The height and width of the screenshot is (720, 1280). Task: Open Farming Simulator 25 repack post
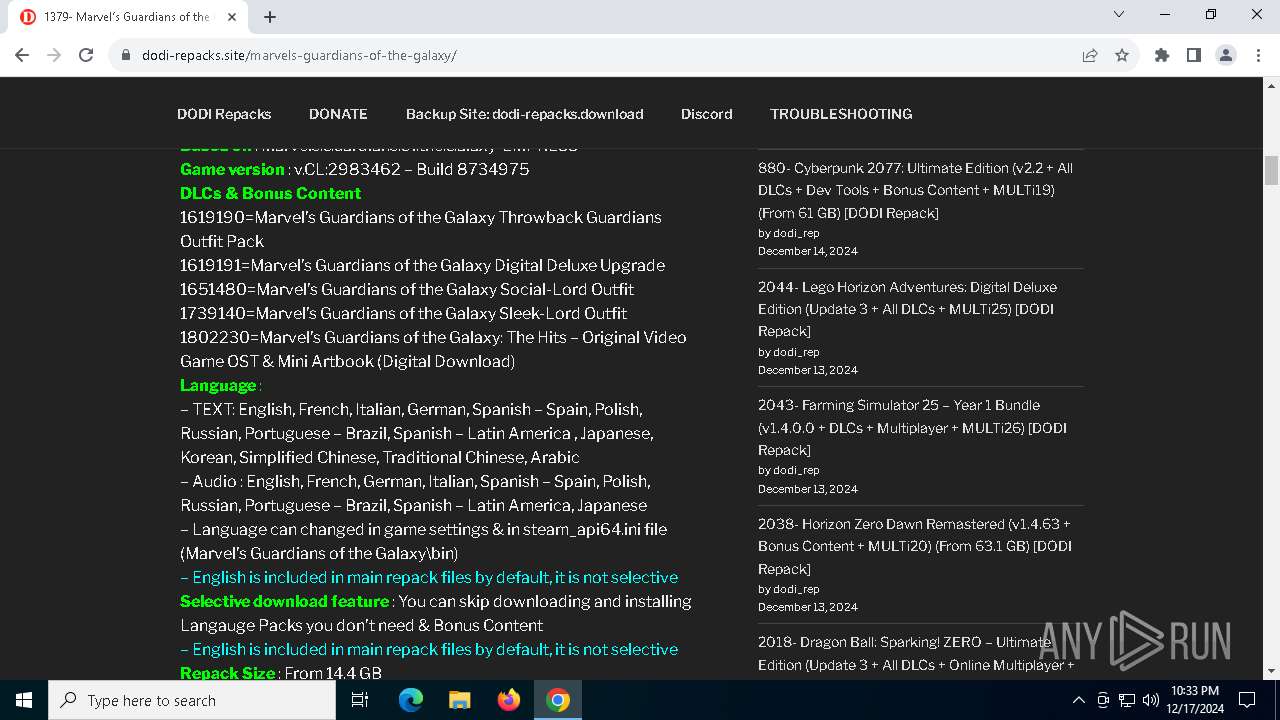(x=912, y=428)
